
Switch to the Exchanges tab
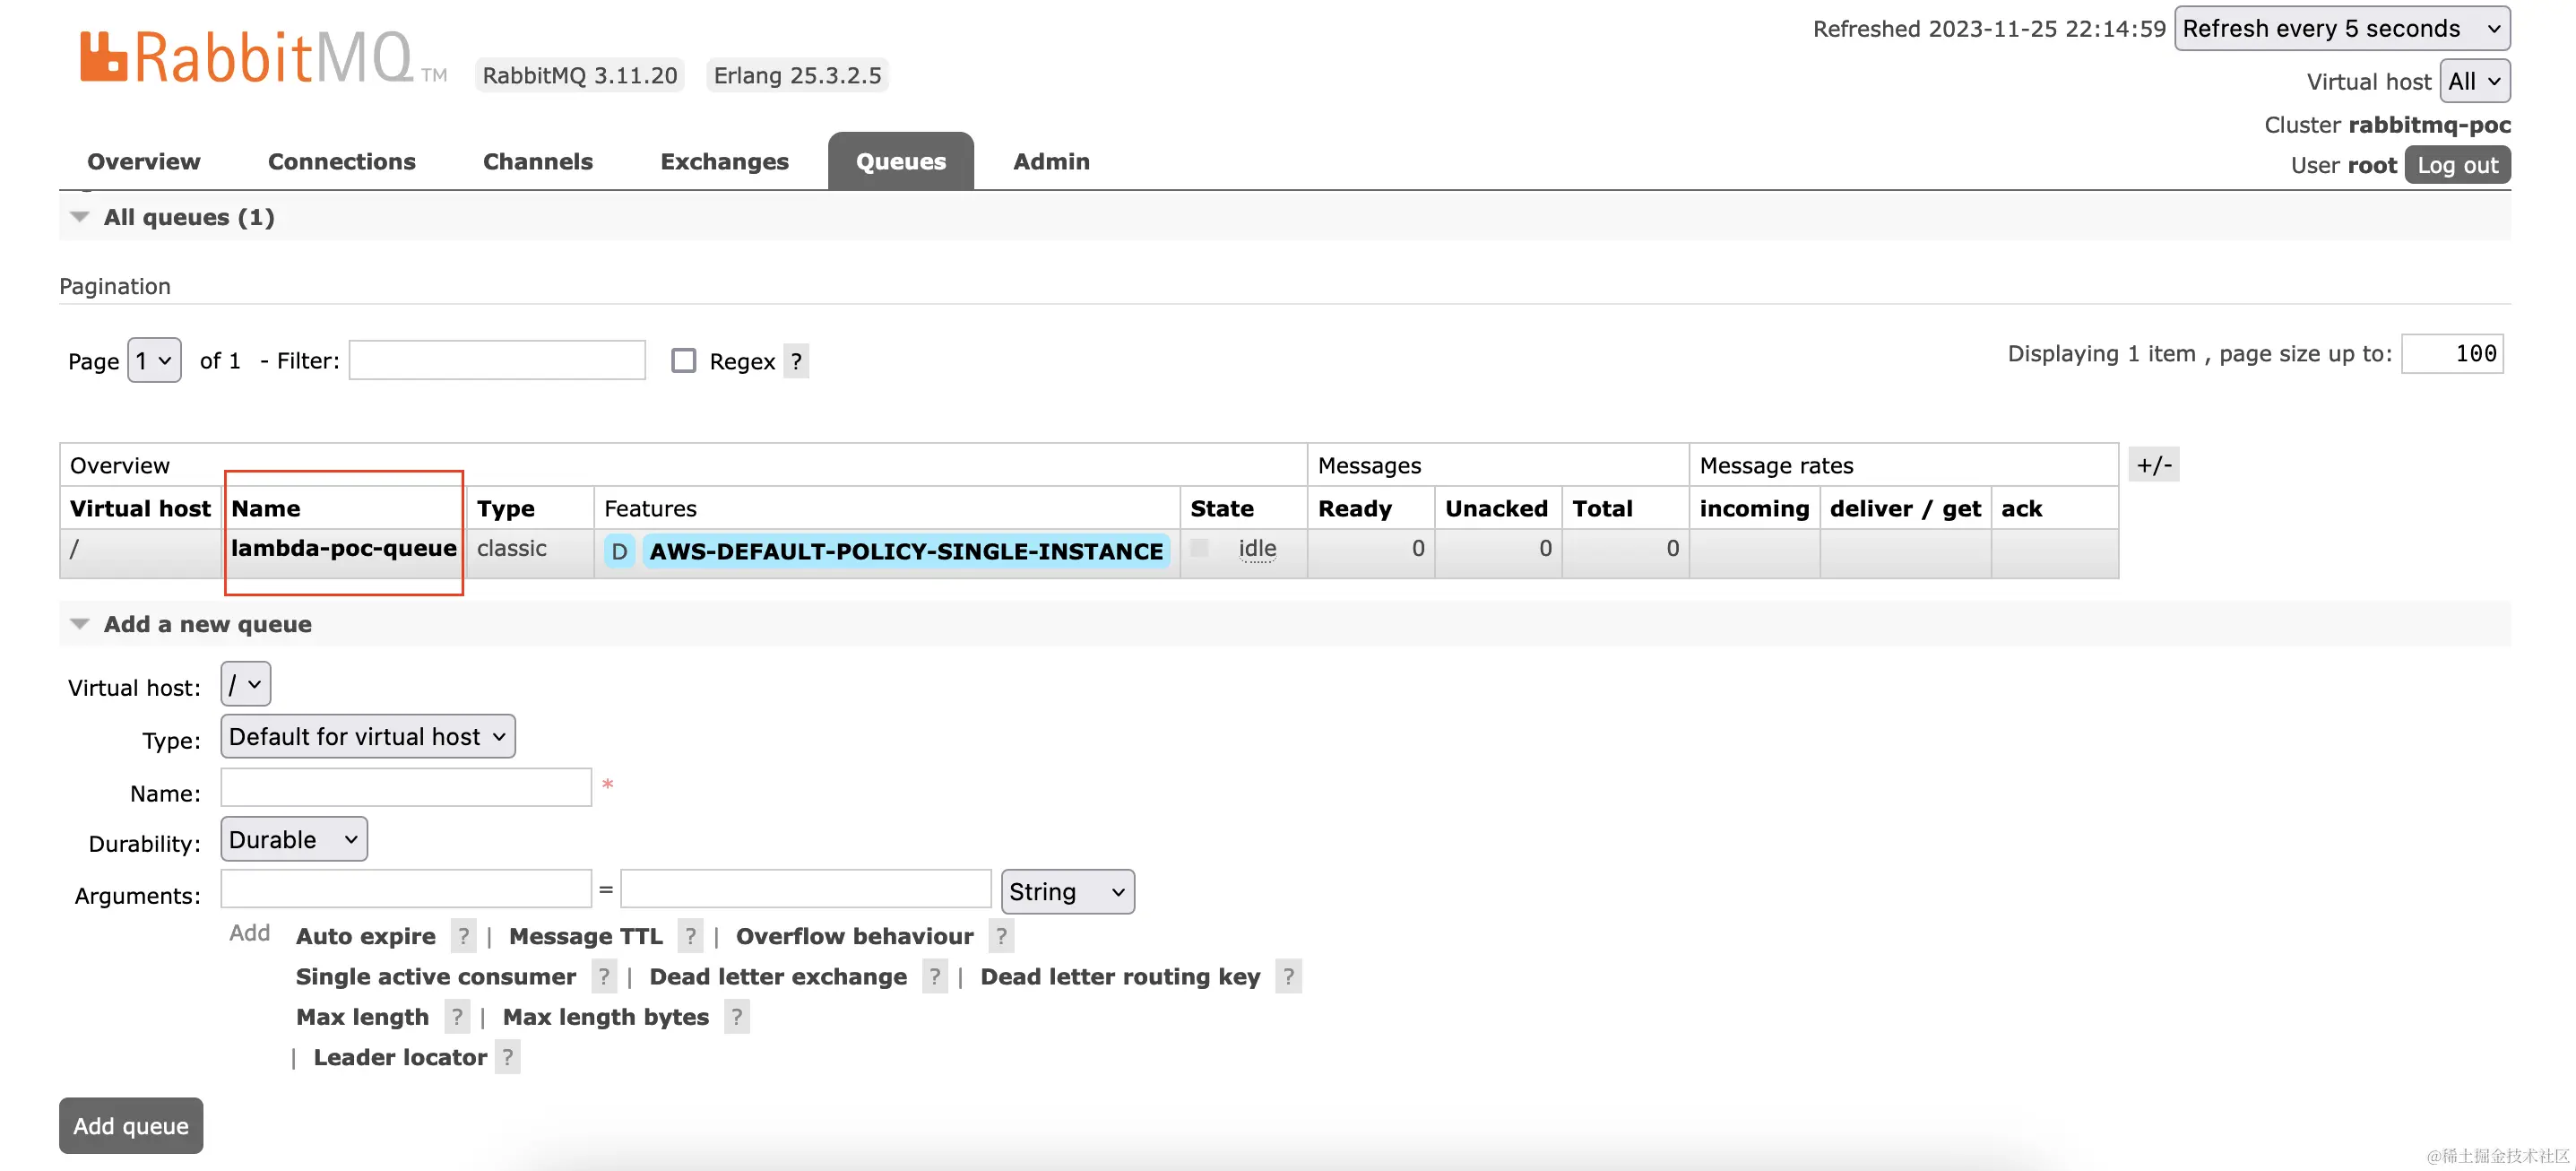(724, 162)
